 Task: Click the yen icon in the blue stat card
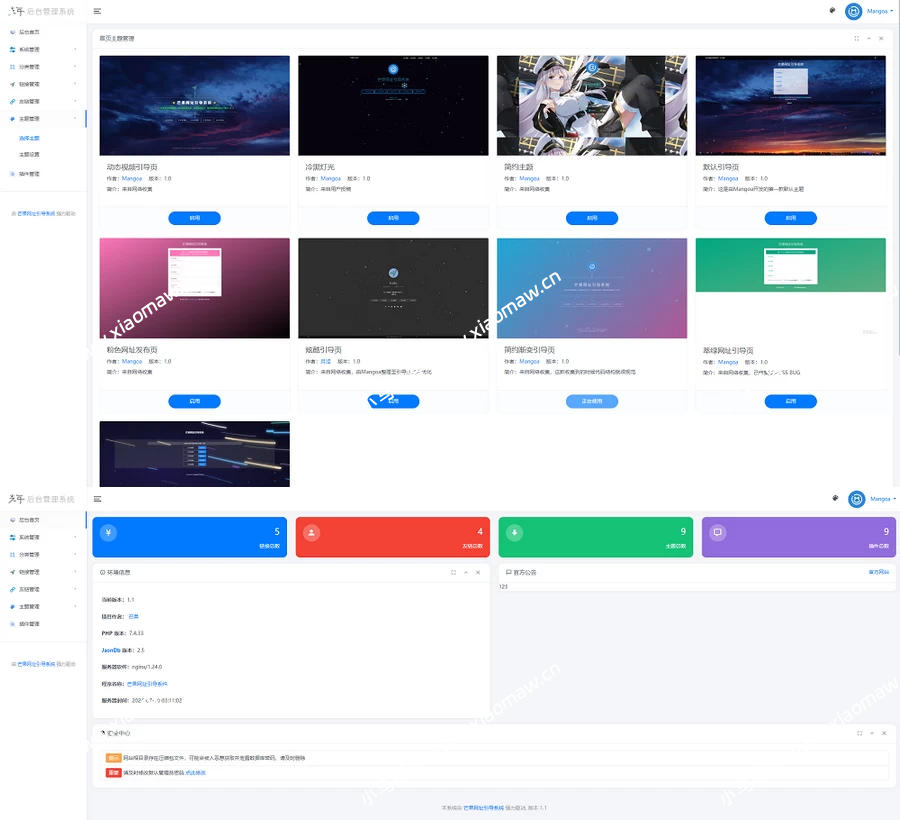coord(108,532)
